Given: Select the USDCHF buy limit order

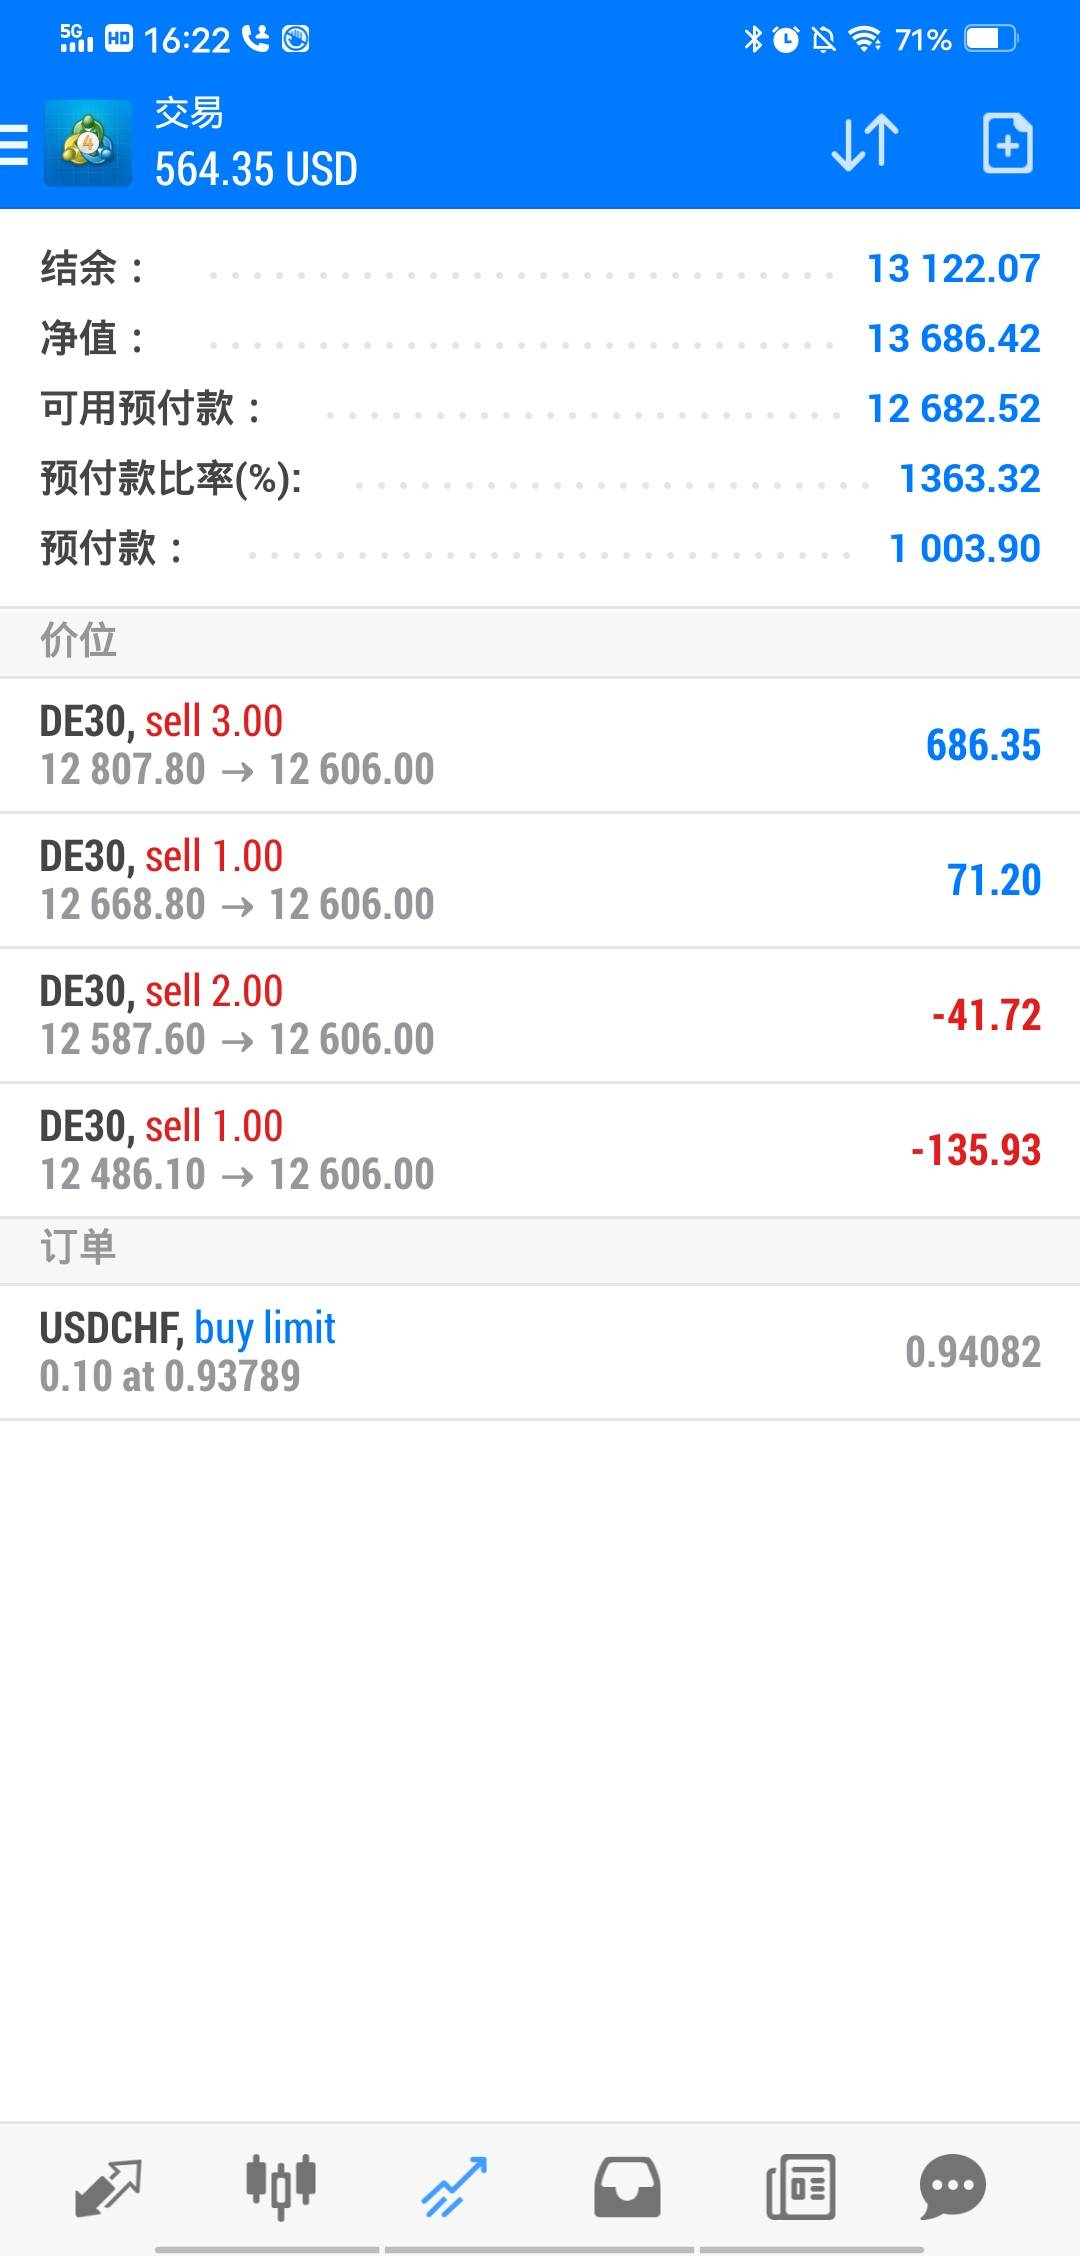Looking at the screenshot, I should tap(540, 1353).
